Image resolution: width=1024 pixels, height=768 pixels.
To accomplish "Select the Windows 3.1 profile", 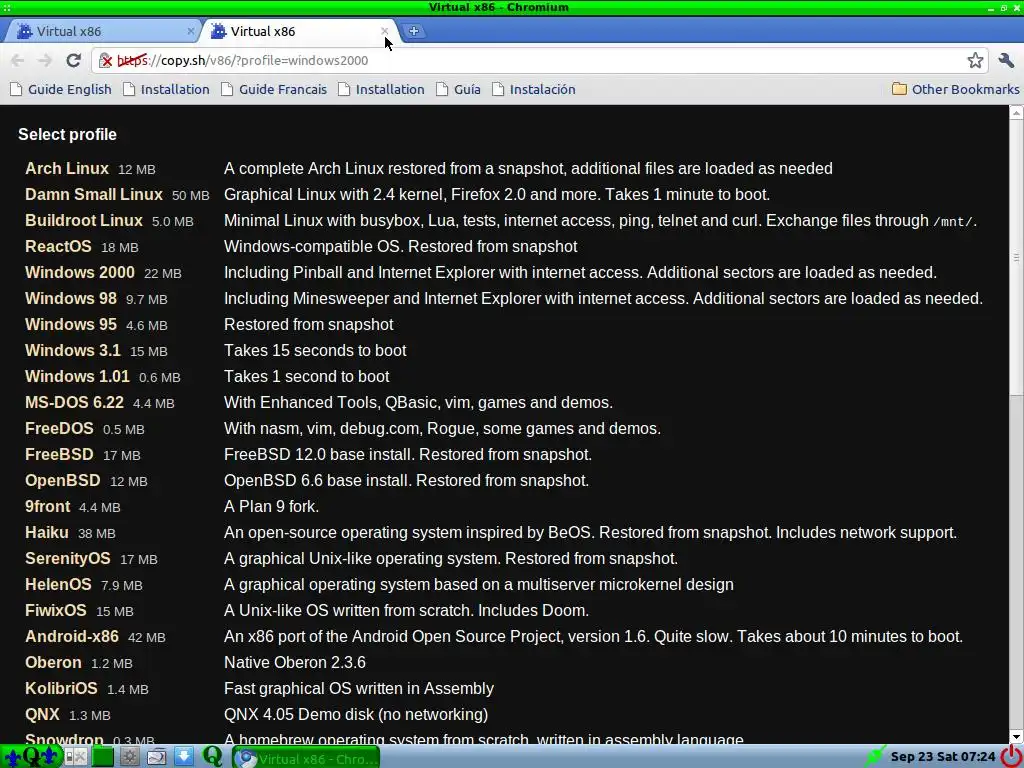I will (x=72, y=350).
